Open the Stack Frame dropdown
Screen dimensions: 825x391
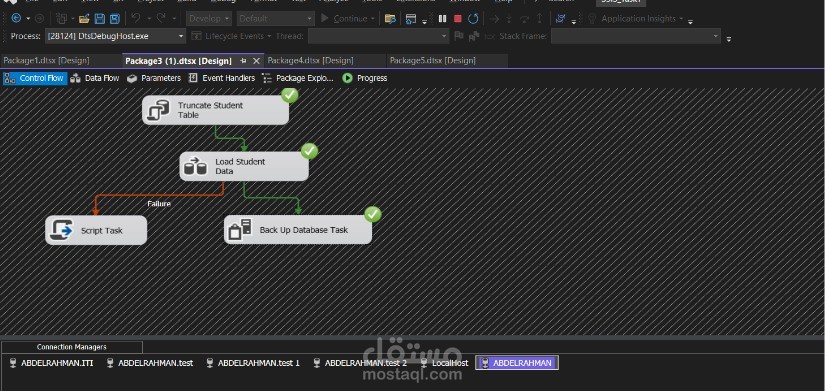pyautogui.click(x=636, y=36)
